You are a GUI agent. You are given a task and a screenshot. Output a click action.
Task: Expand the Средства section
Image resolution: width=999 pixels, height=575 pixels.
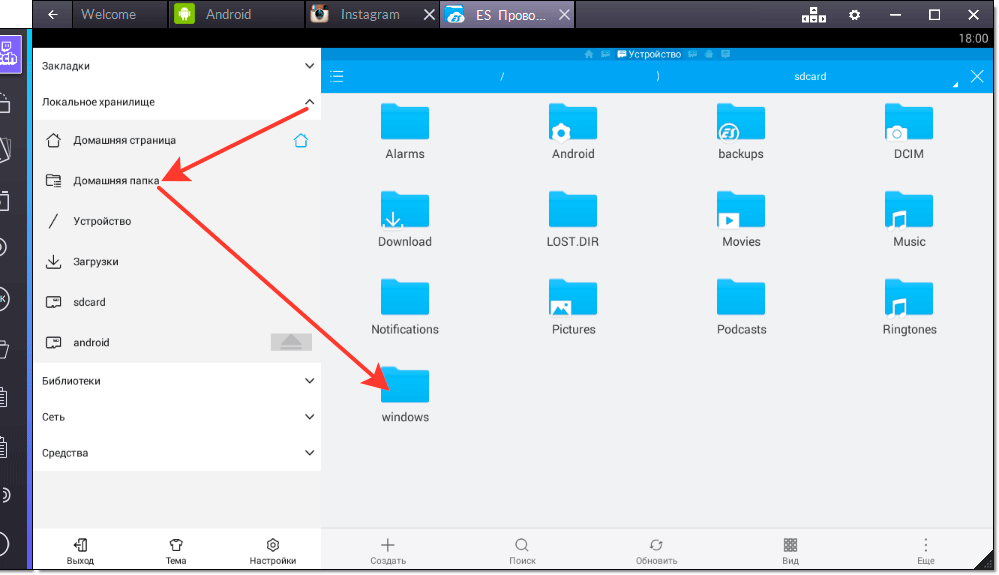click(177, 453)
